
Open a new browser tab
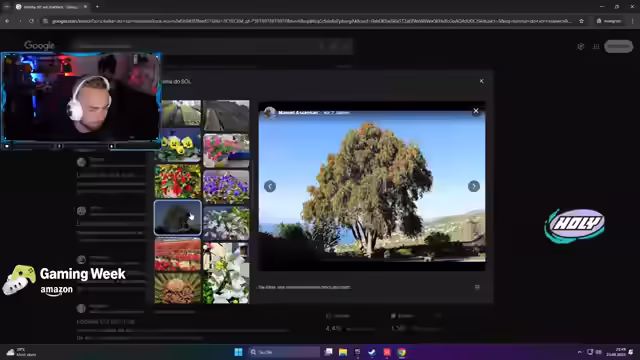click(97, 7)
